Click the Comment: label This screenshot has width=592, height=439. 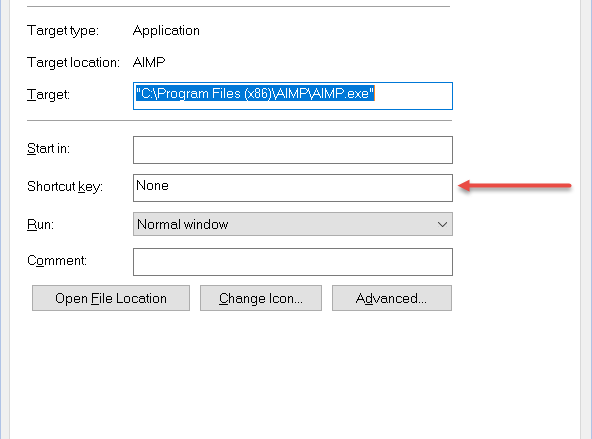pos(57,260)
